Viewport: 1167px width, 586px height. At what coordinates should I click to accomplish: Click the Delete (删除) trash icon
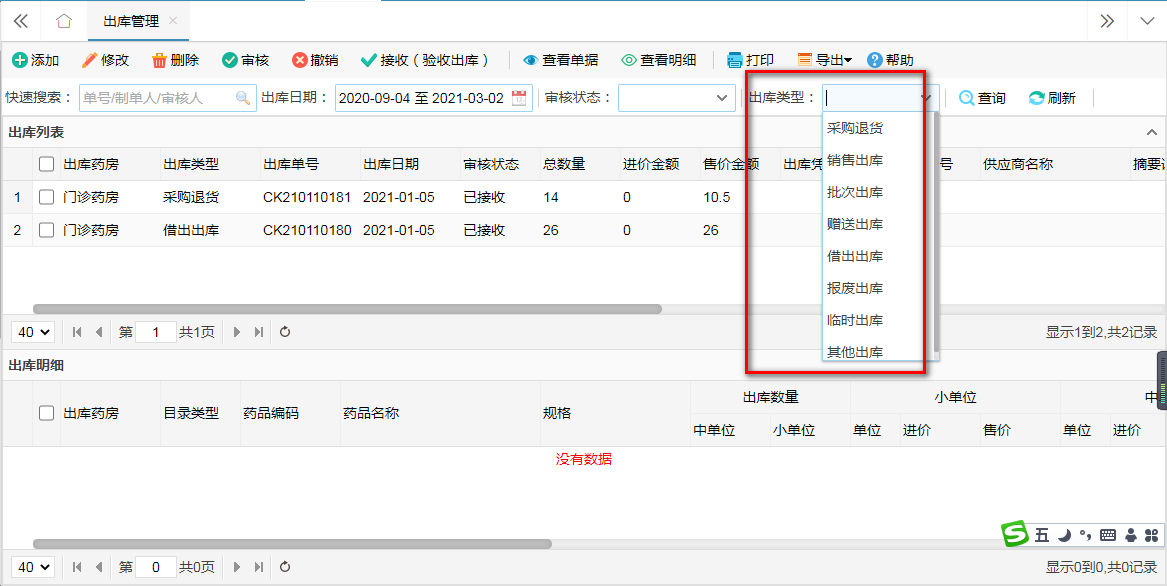tap(159, 60)
